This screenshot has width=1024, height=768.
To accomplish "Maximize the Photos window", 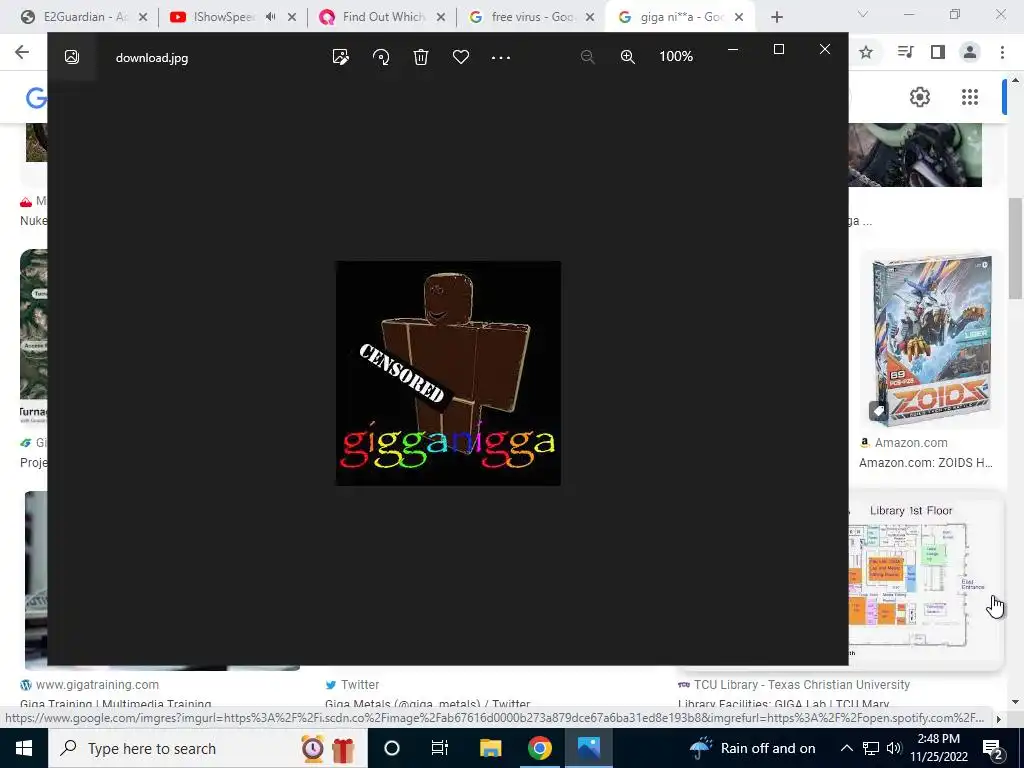I will click(778, 49).
